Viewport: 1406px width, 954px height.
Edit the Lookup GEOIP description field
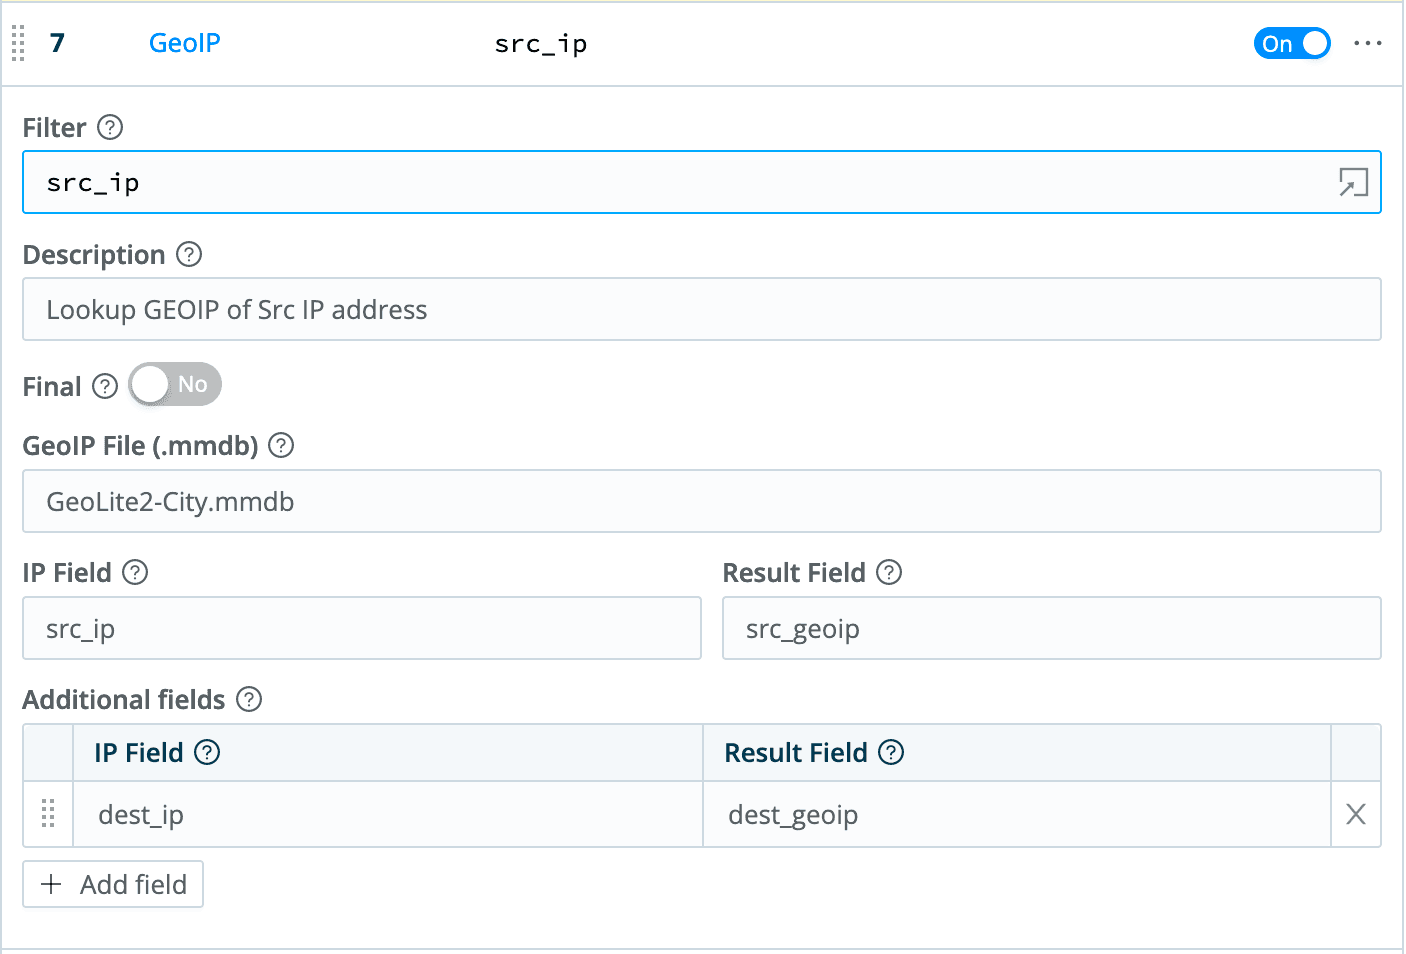pyautogui.click(x=700, y=309)
